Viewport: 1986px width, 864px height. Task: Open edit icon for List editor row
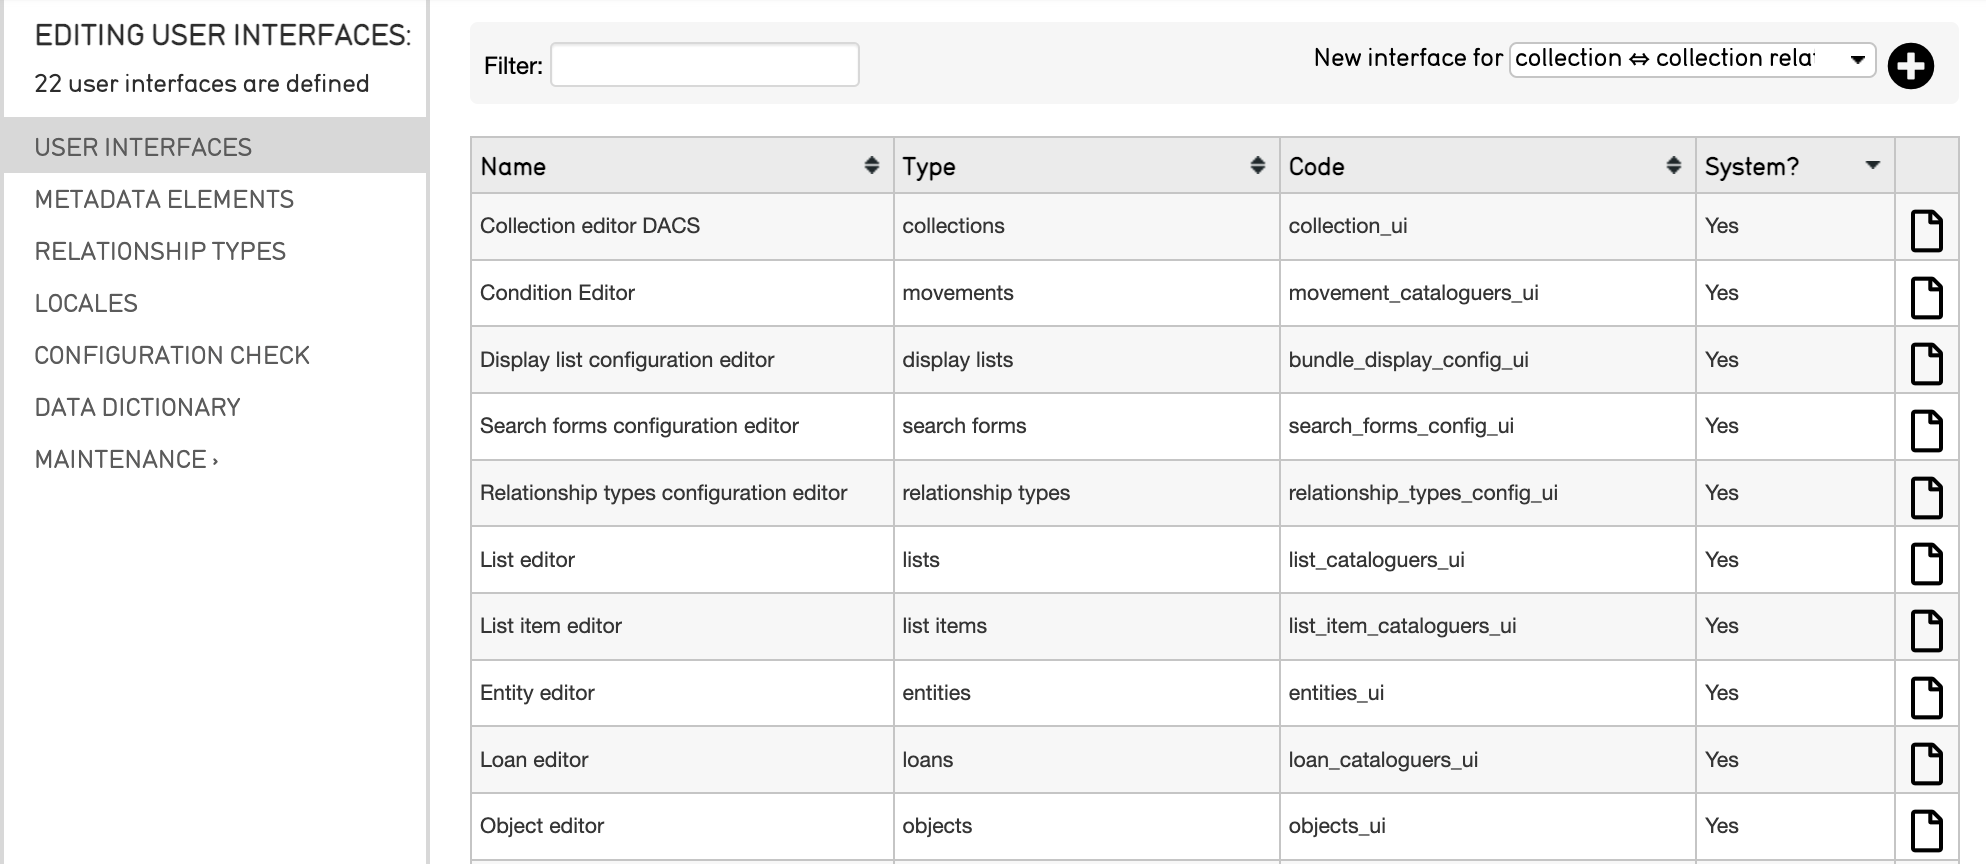coord(1926,564)
